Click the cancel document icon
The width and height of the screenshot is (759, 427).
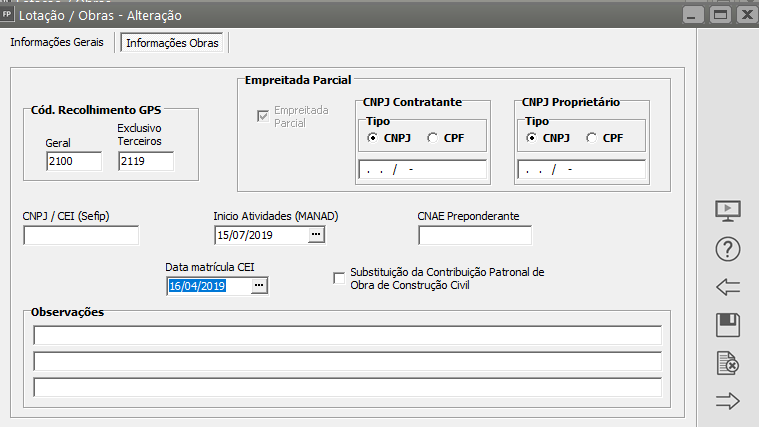(727, 364)
